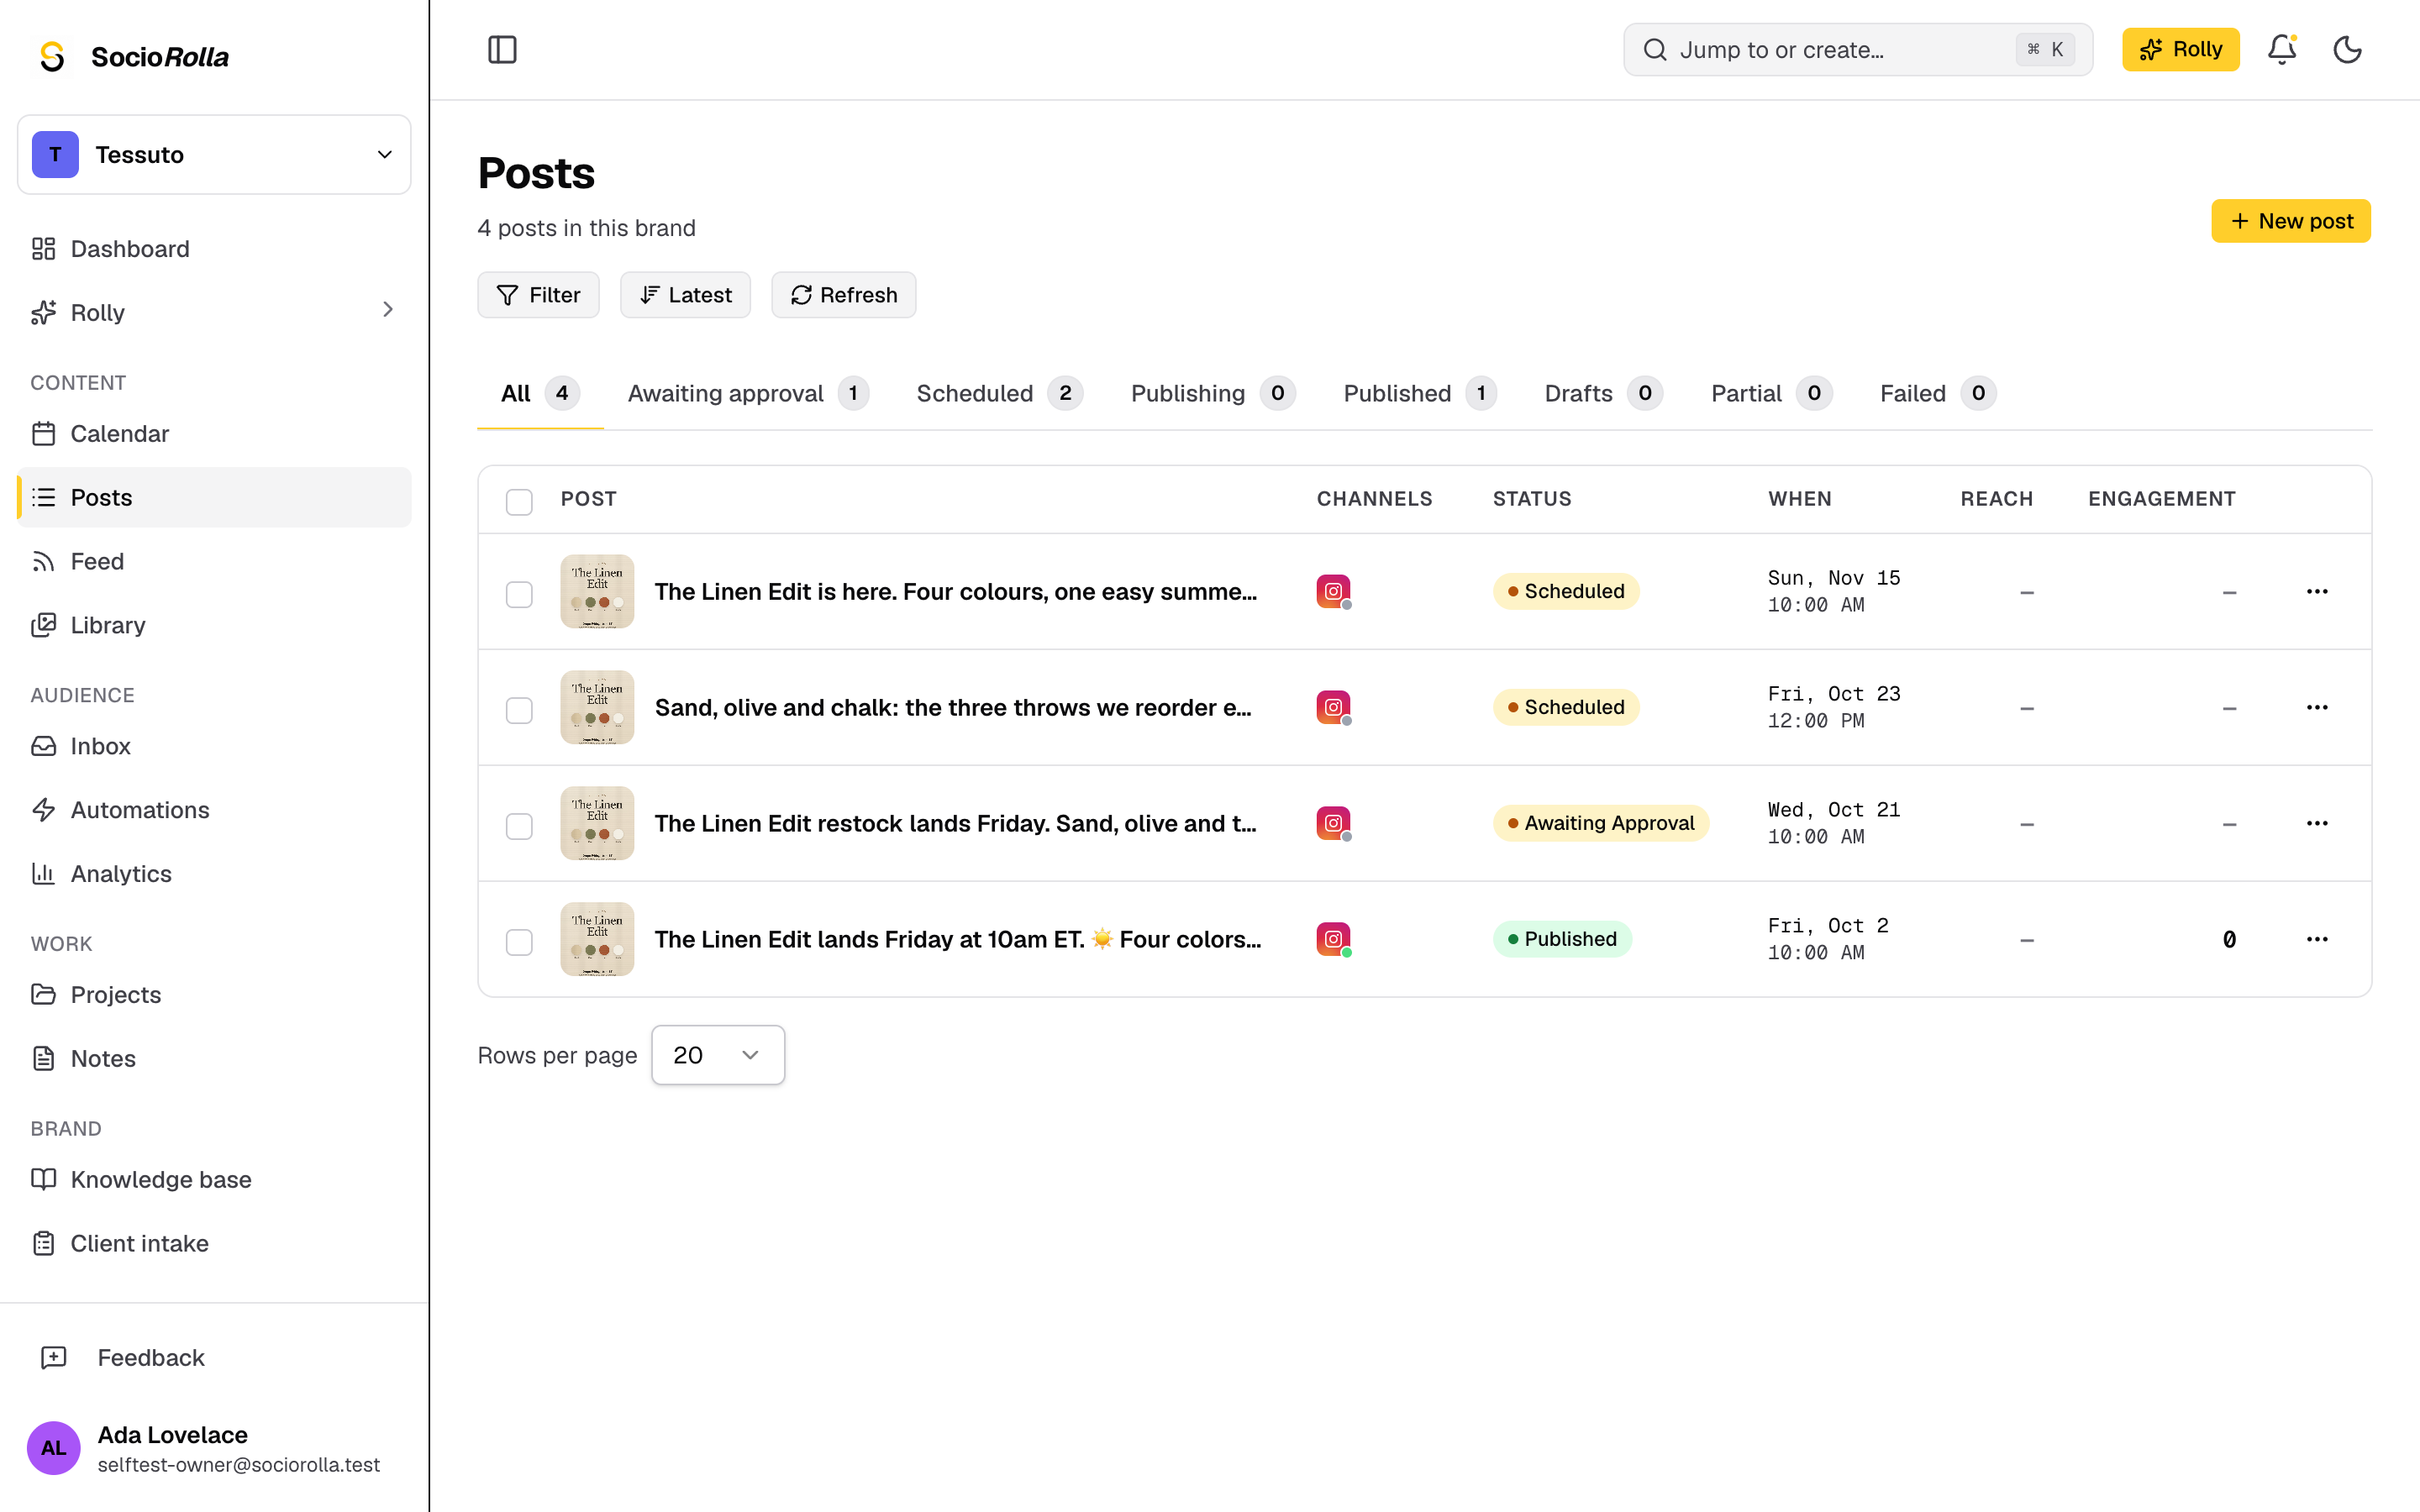Select the 'lands Friday at 10am ET' post checkbox
This screenshot has height=1512, width=2420.
click(519, 942)
